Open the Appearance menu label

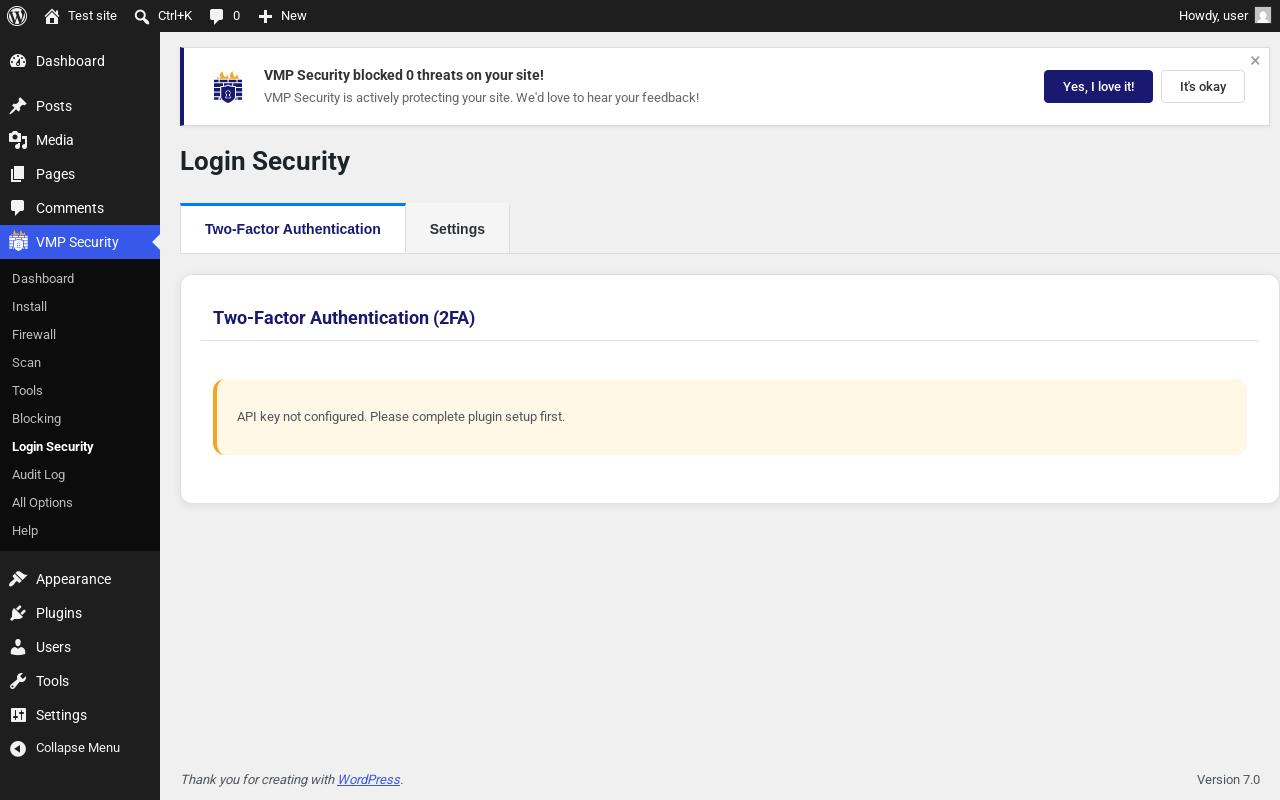[x=73, y=579]
